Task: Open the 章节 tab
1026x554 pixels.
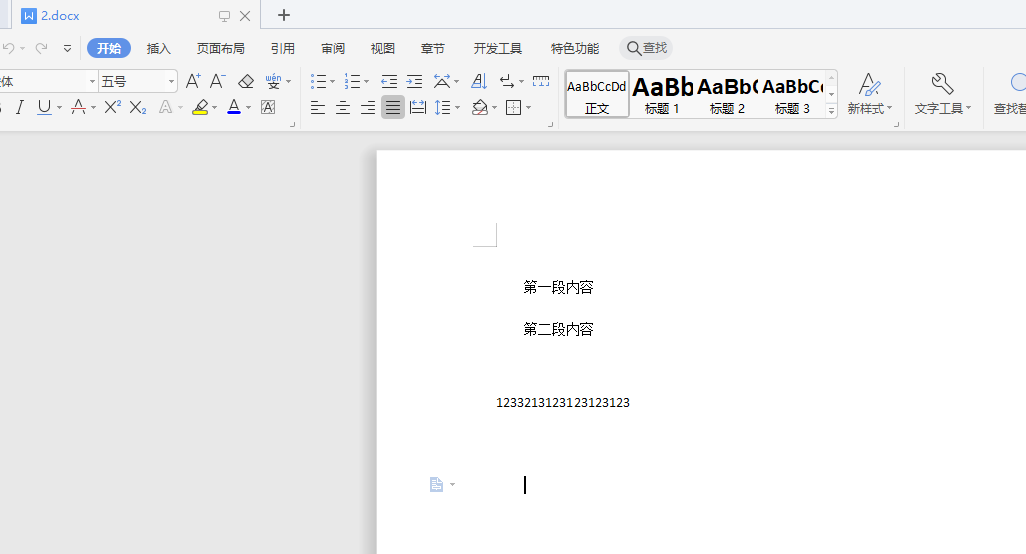Action: 433,48
